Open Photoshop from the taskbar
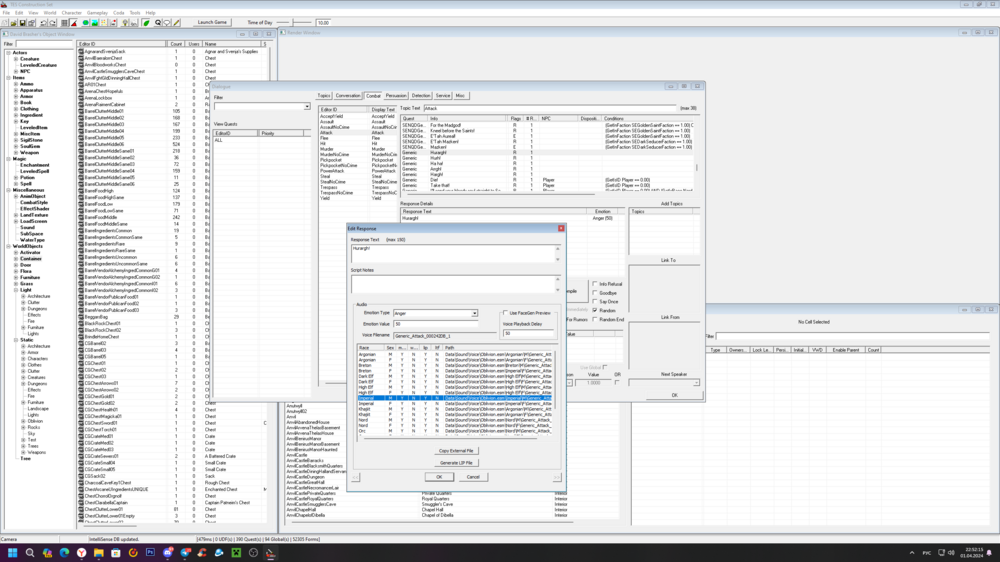 tap(151, 553)
